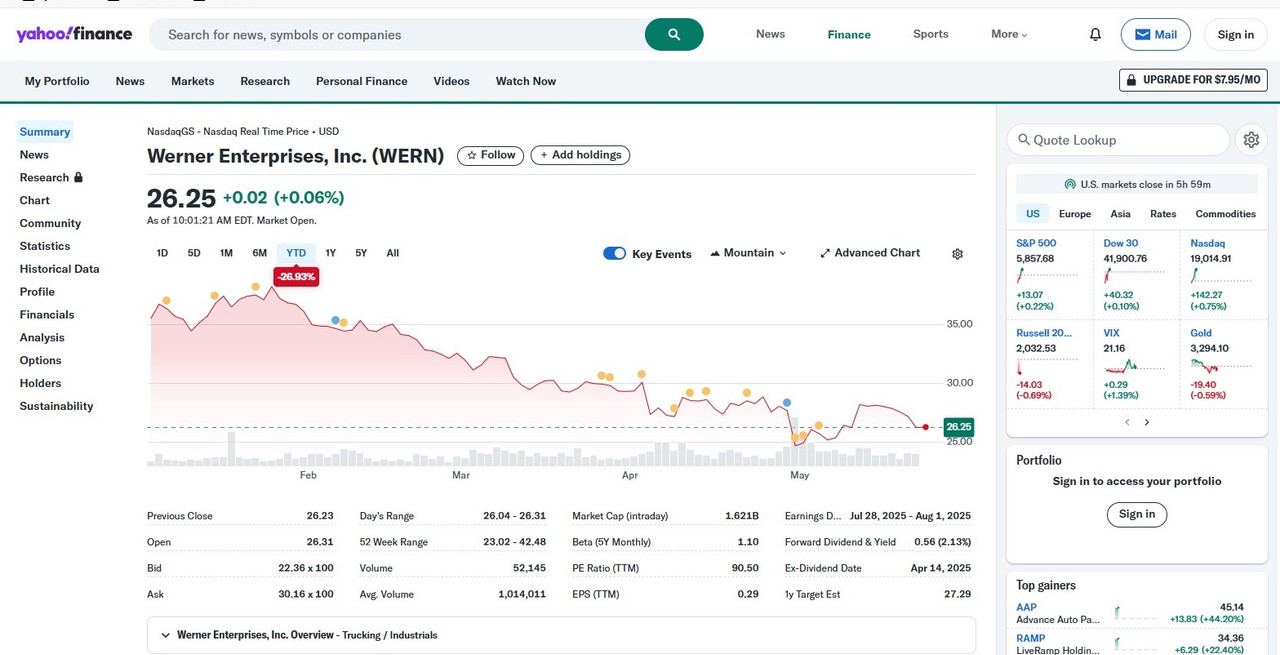Screen dimensions: 1280x655
Task: Open Holders in the left sidebar
Action: (40, 383)
